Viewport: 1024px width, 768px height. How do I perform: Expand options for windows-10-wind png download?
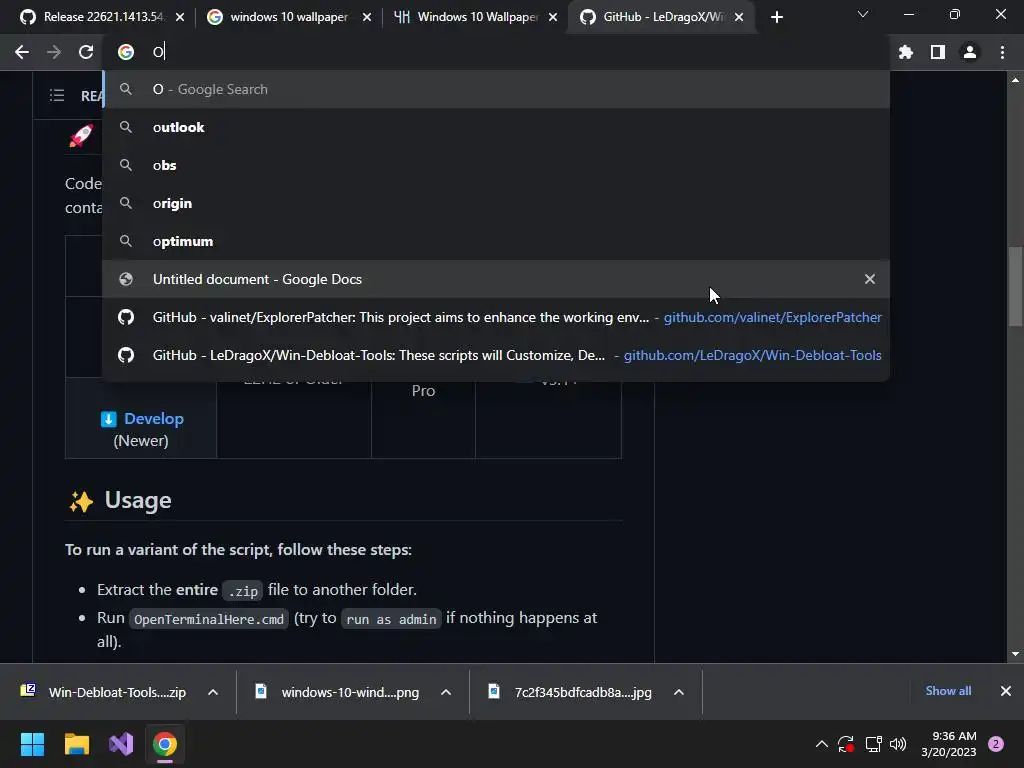[446, 692]
